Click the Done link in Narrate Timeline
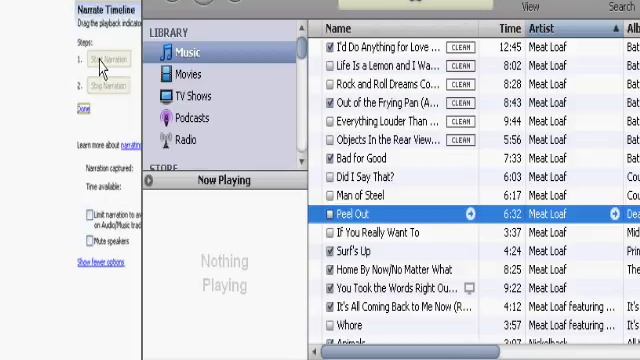This screenshot has width=640, height=360. [x=84, y=109]
